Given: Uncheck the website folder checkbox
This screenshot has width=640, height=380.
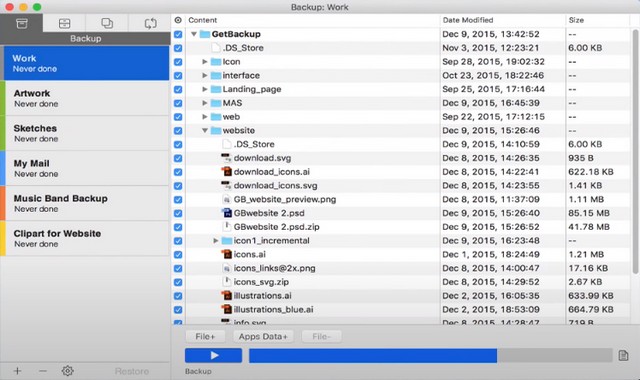Looking at the screenshot, I should pos(178,131).
